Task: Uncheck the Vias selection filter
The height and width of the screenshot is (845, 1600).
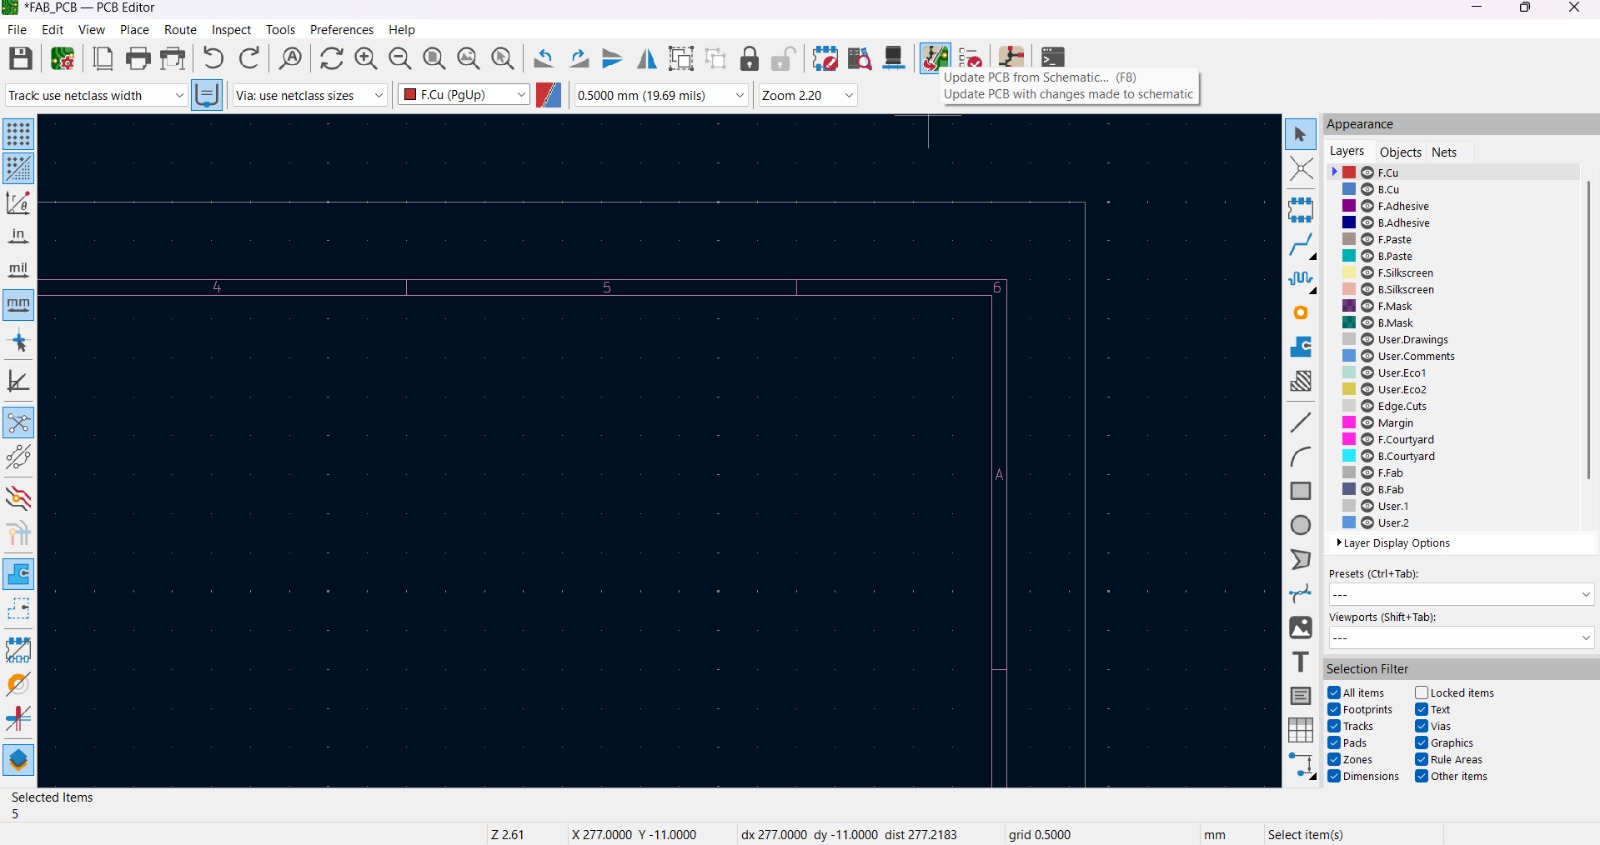Action: (1421, 727)
